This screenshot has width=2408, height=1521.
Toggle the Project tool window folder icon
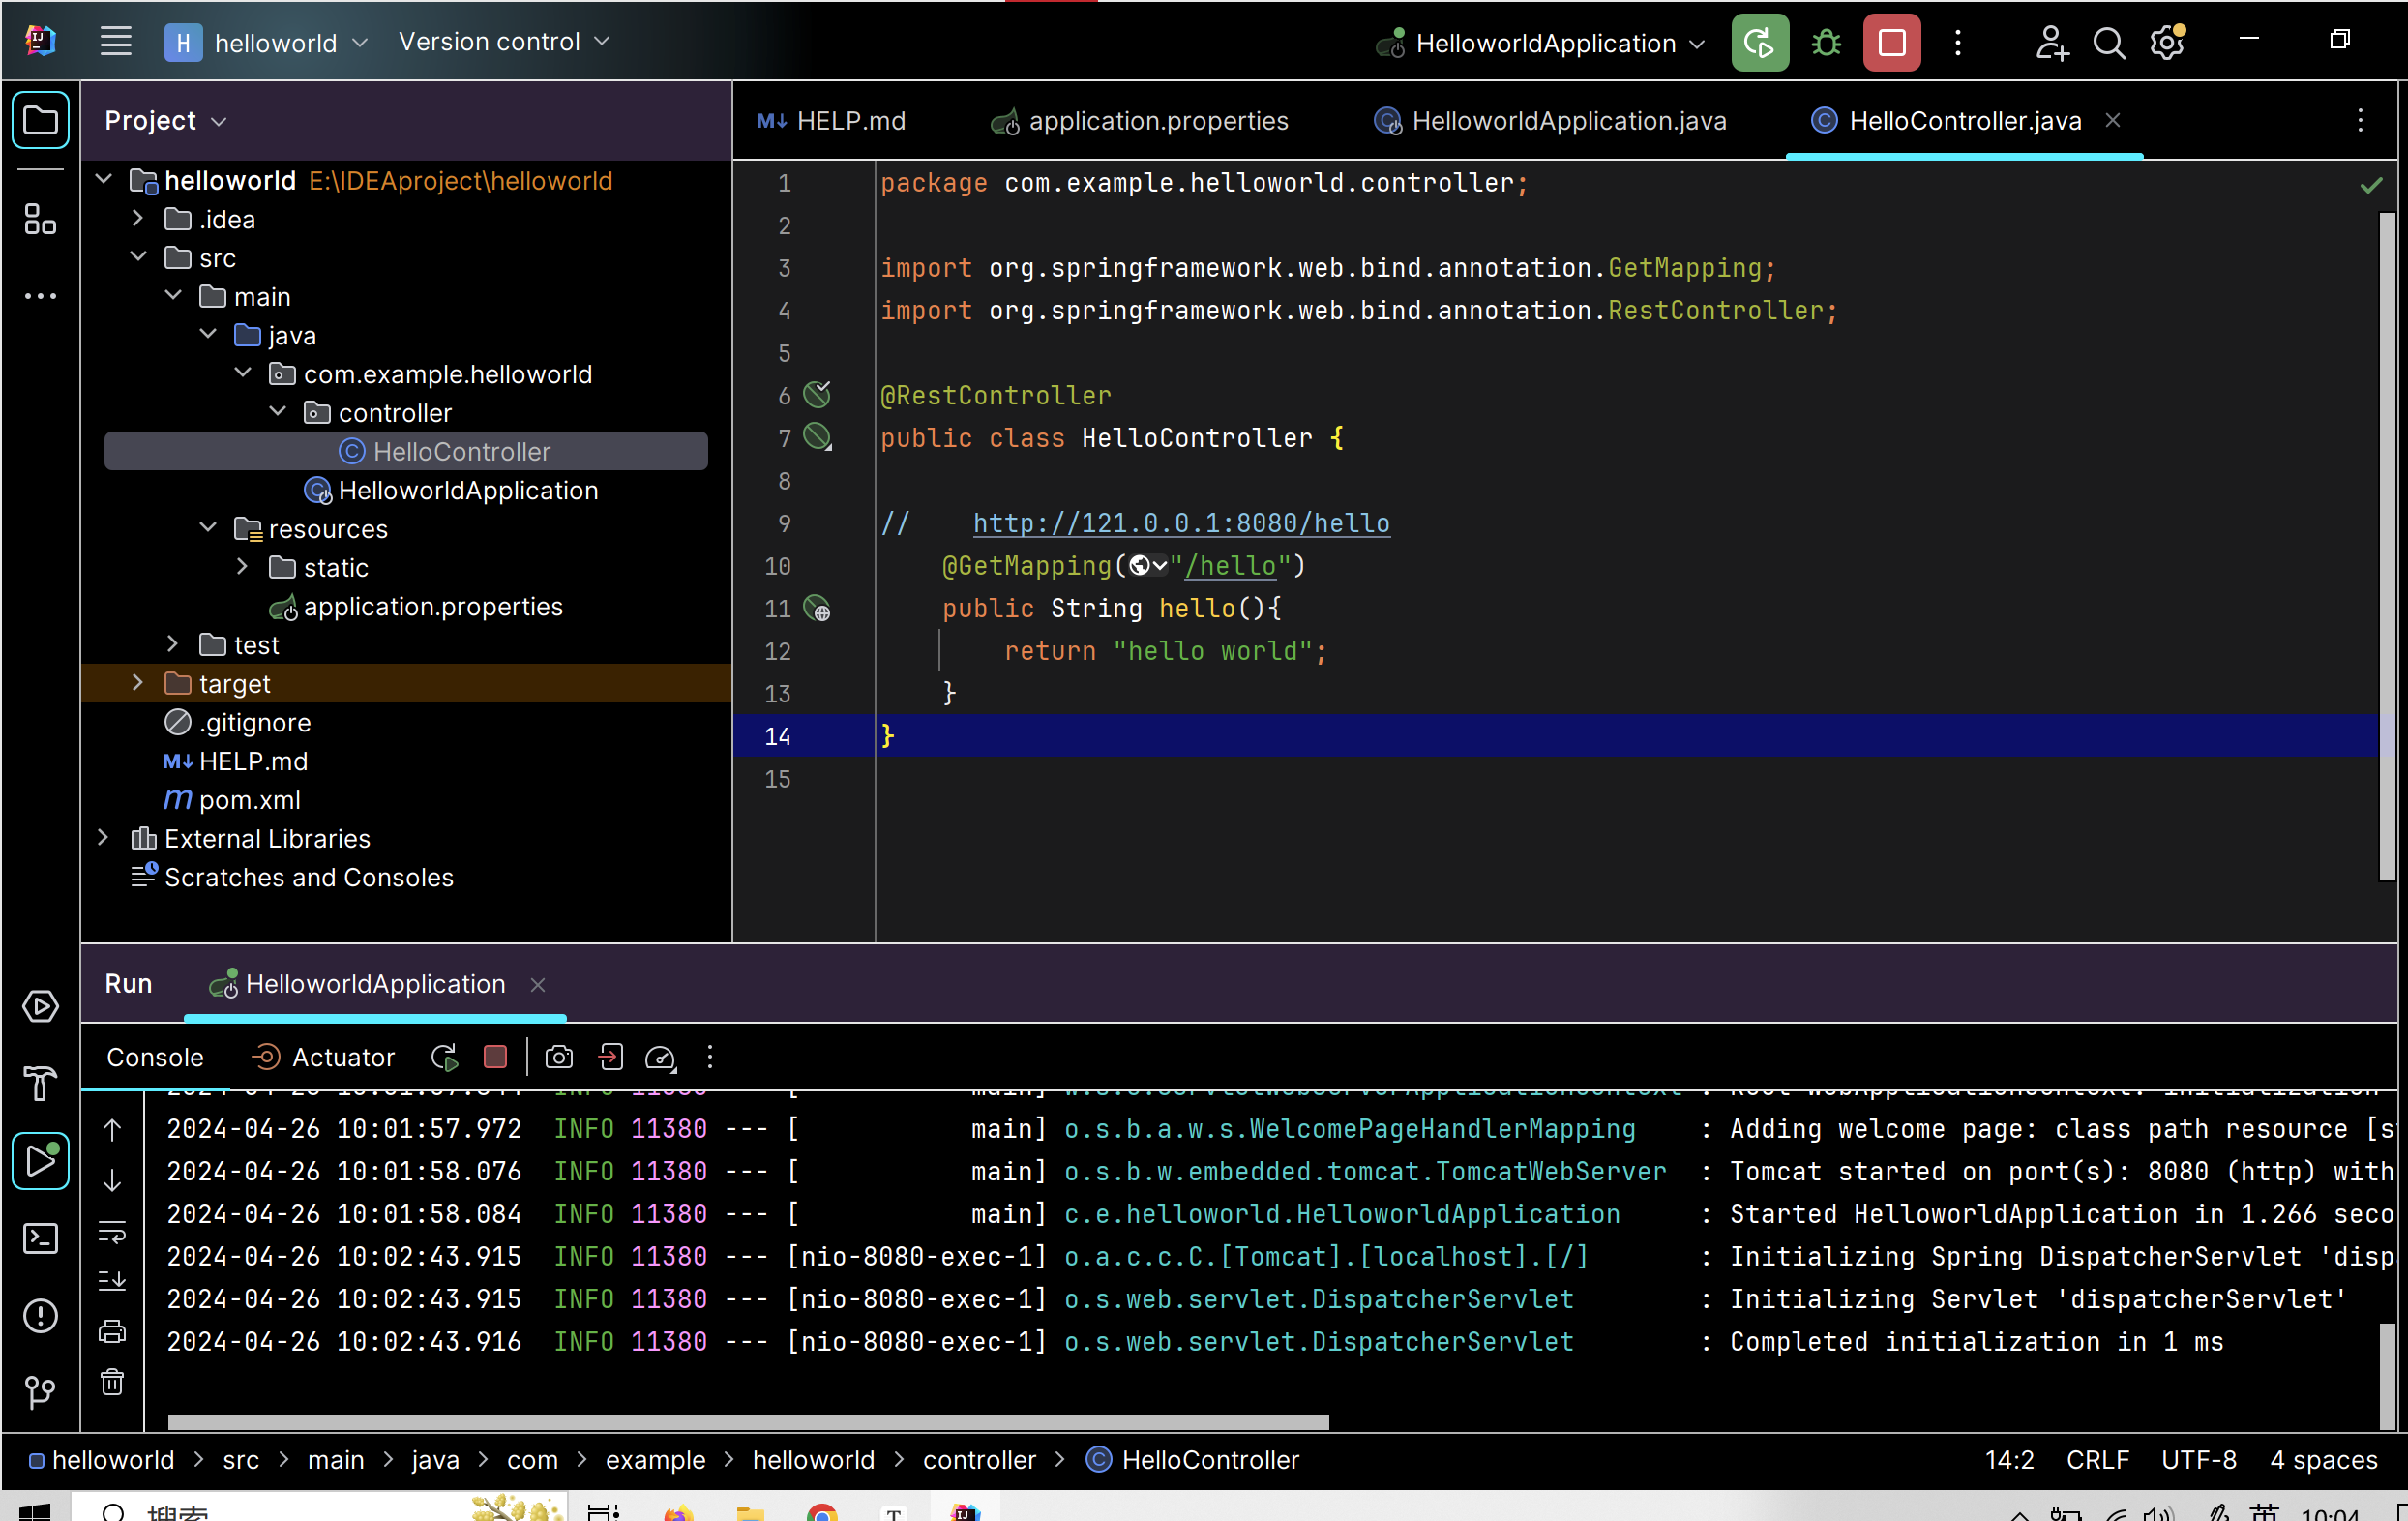point(40,121)
